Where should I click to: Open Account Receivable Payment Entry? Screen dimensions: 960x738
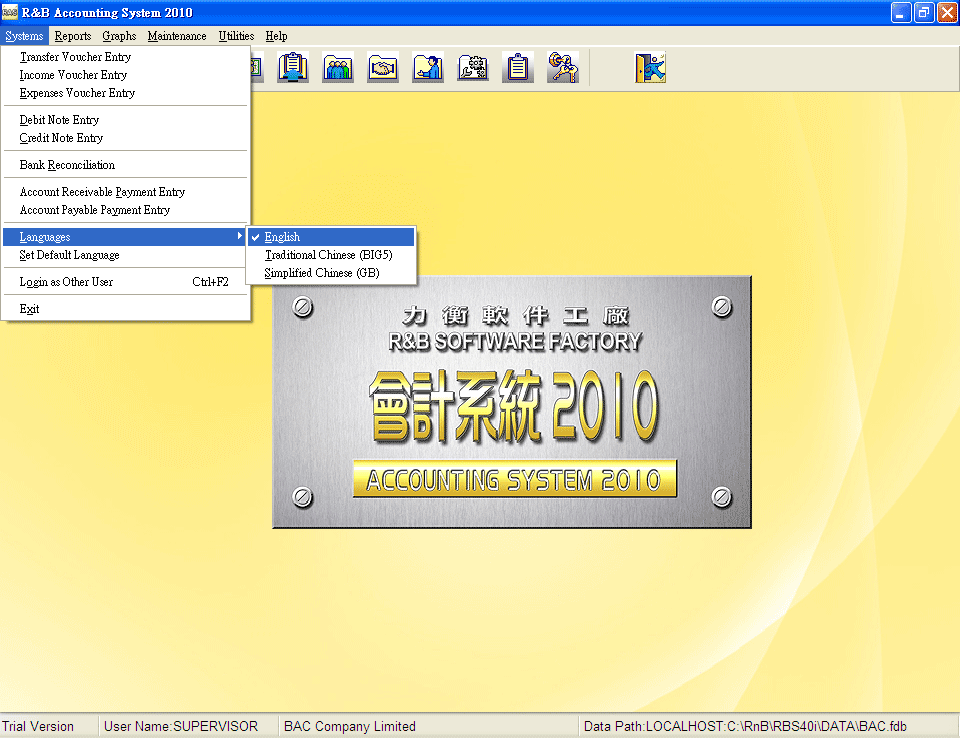(x=126, y=192)
